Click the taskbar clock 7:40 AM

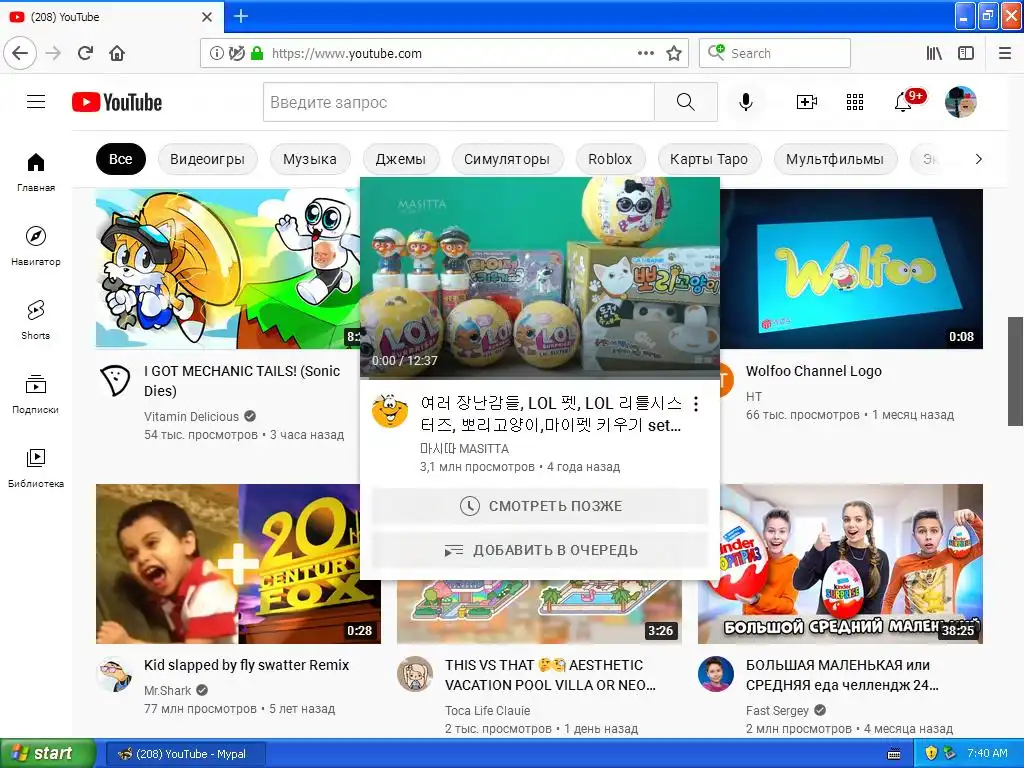tap(987, 753)
